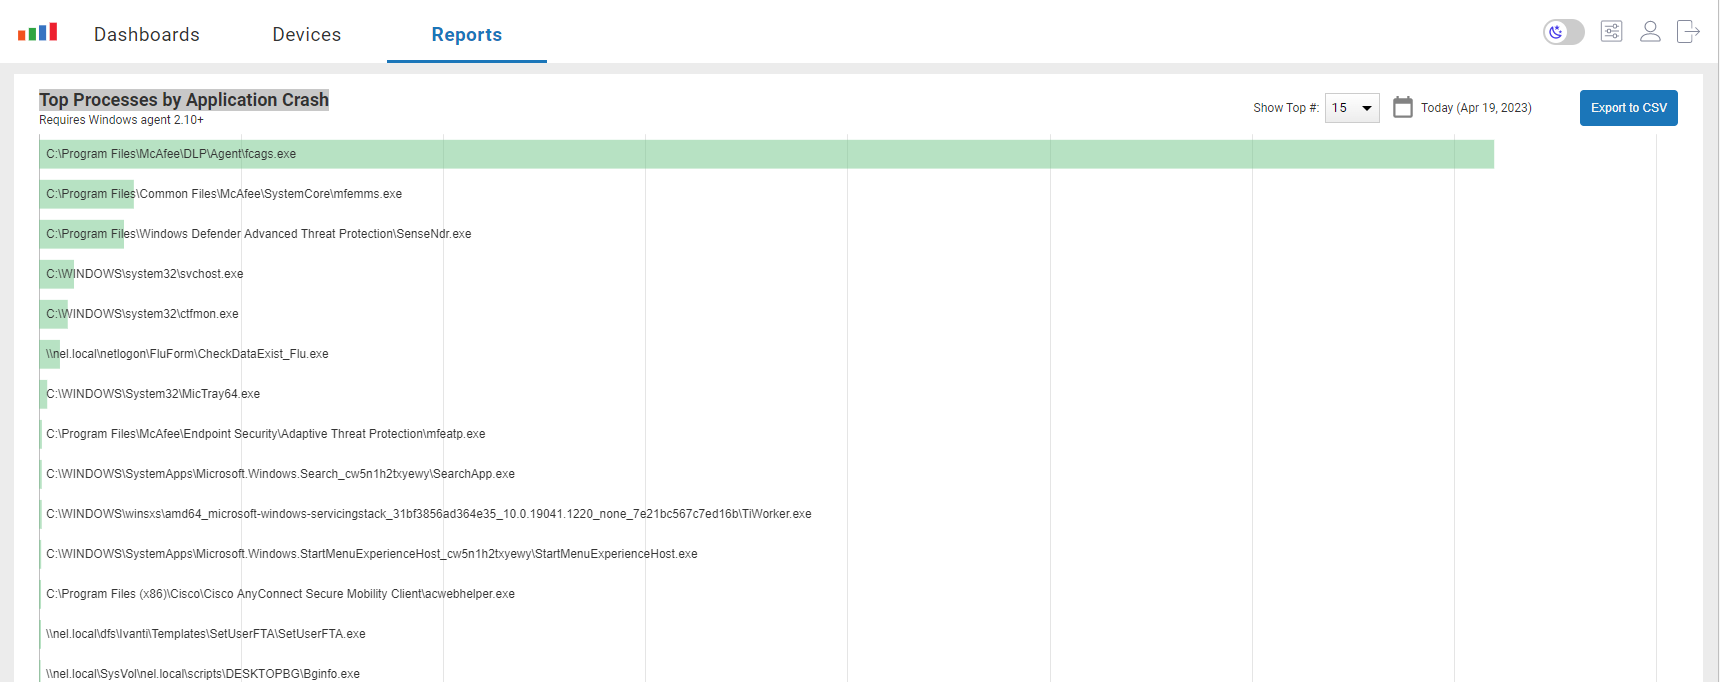The height and width of the screenshot is (682, 1720).
Task: Select the Top Processes by Application Crash title
Action: coord(184,100)
